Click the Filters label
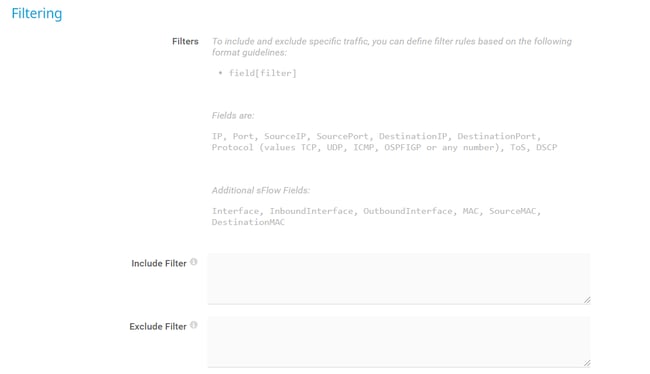This screenshot has height=374, width=650. (x=185, y=41)
